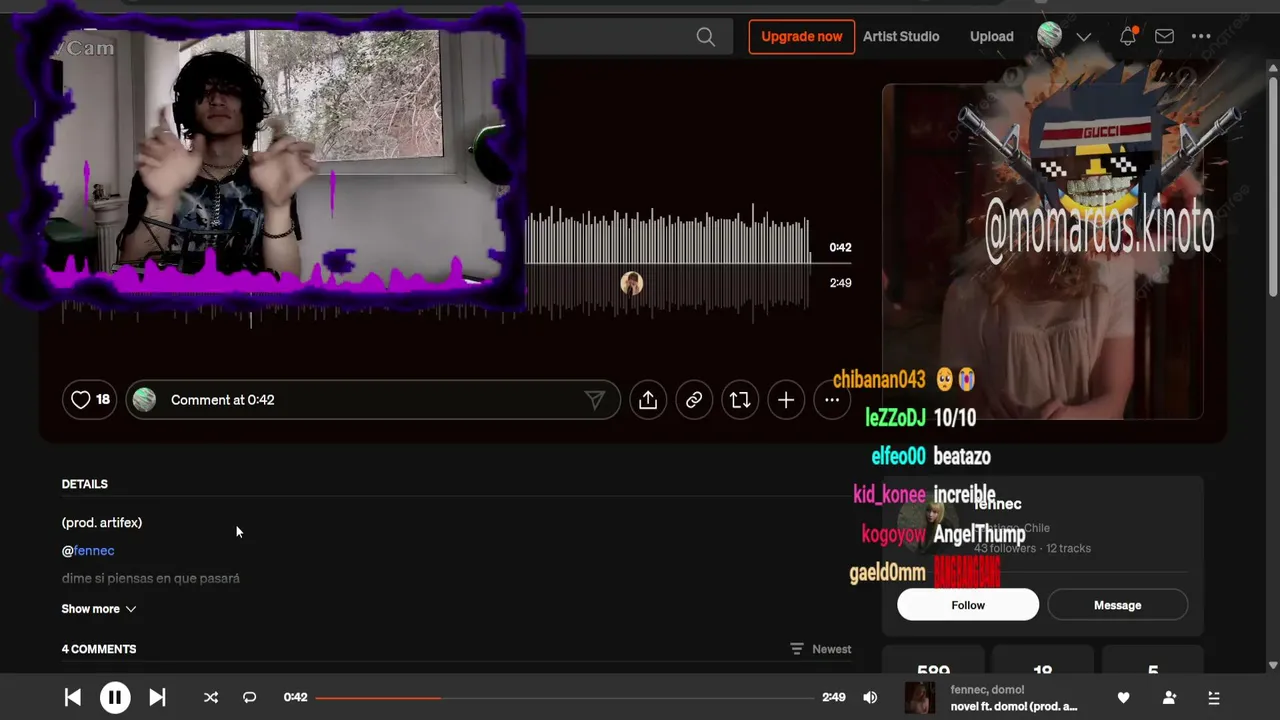The height and width of the screenshot is (720, 1280).
Task: Toggle shuffle in the player bar
Action: tap(211, 698)
